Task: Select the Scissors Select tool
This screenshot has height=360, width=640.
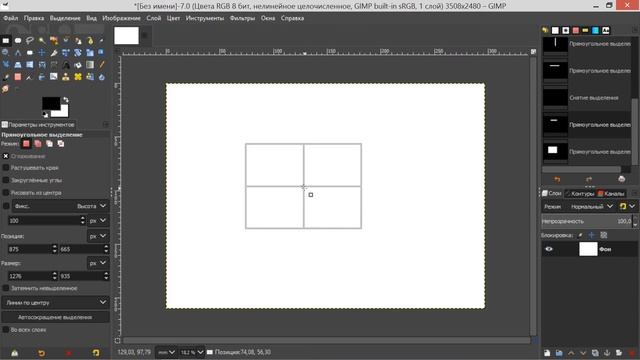Action: [x=66, y=40]
